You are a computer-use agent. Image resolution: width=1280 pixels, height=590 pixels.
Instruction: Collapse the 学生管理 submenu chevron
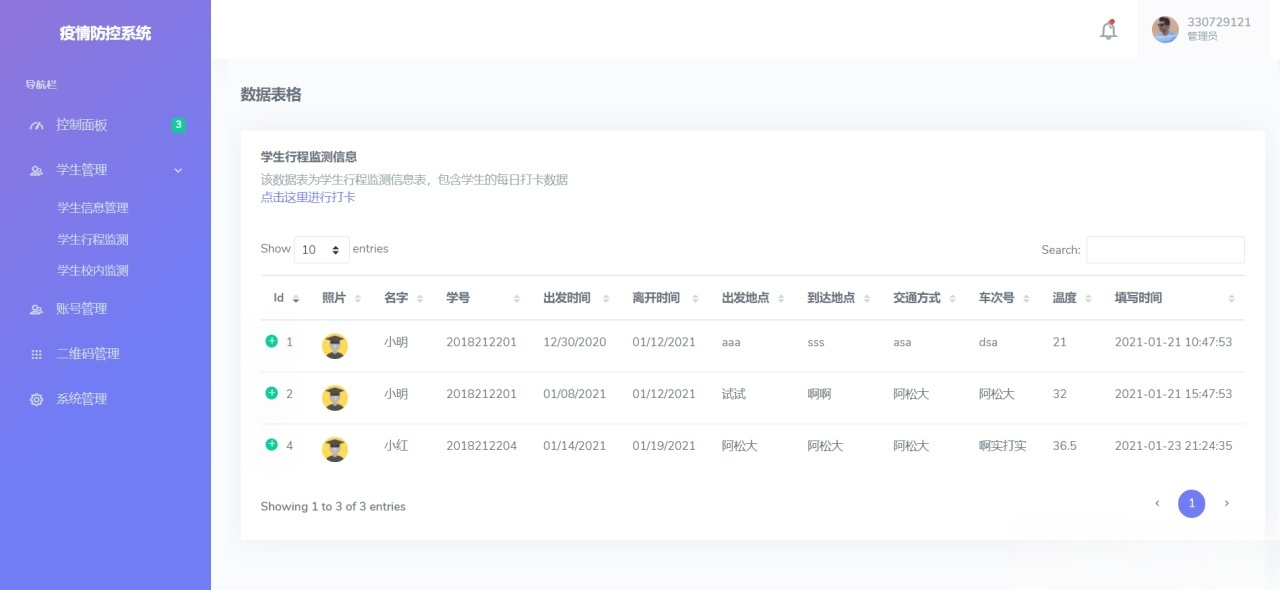pyautogui.click(x=178, y=170)
